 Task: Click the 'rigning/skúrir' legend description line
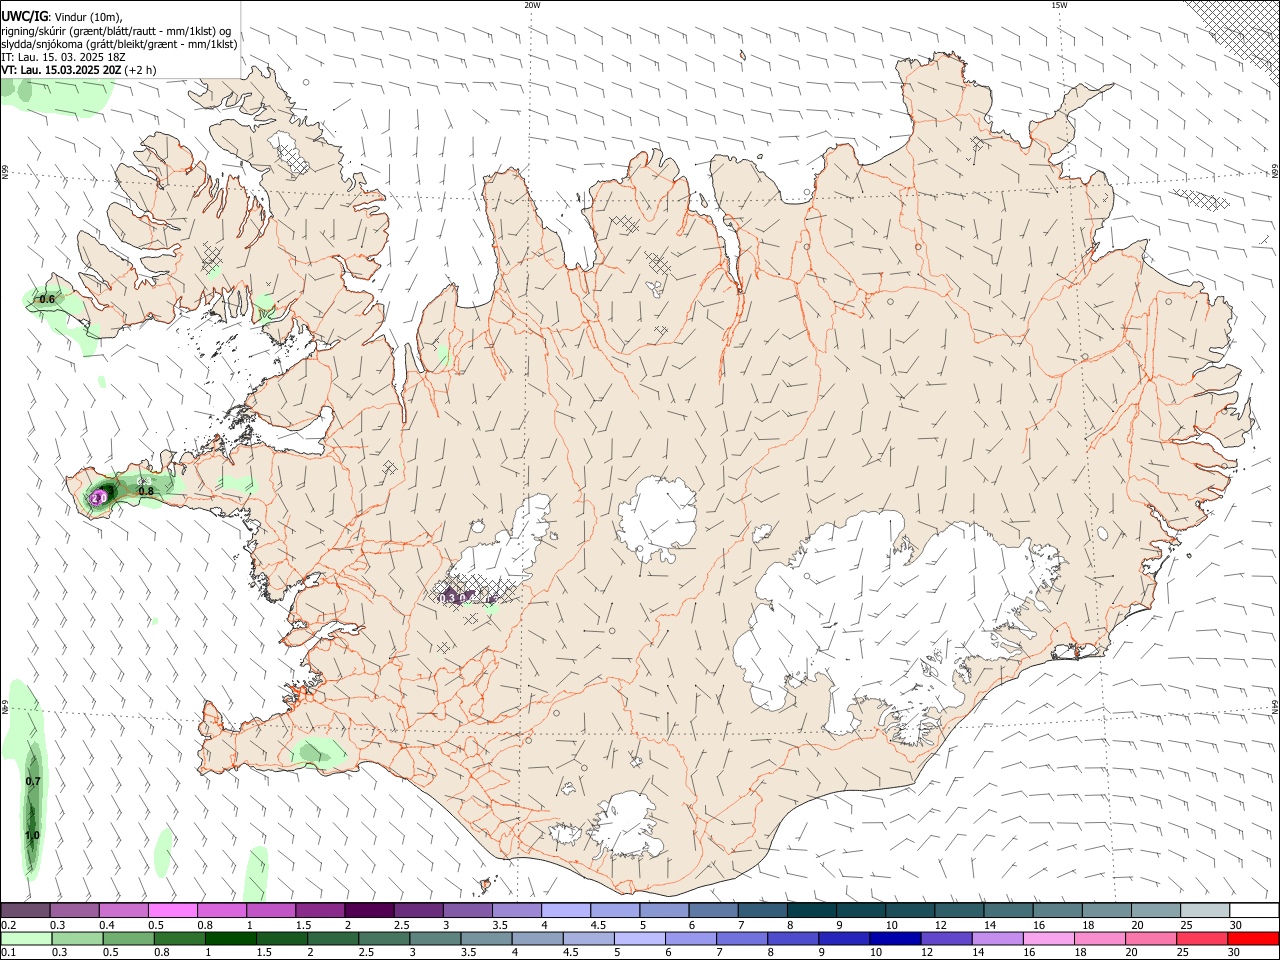coord(116,31)
